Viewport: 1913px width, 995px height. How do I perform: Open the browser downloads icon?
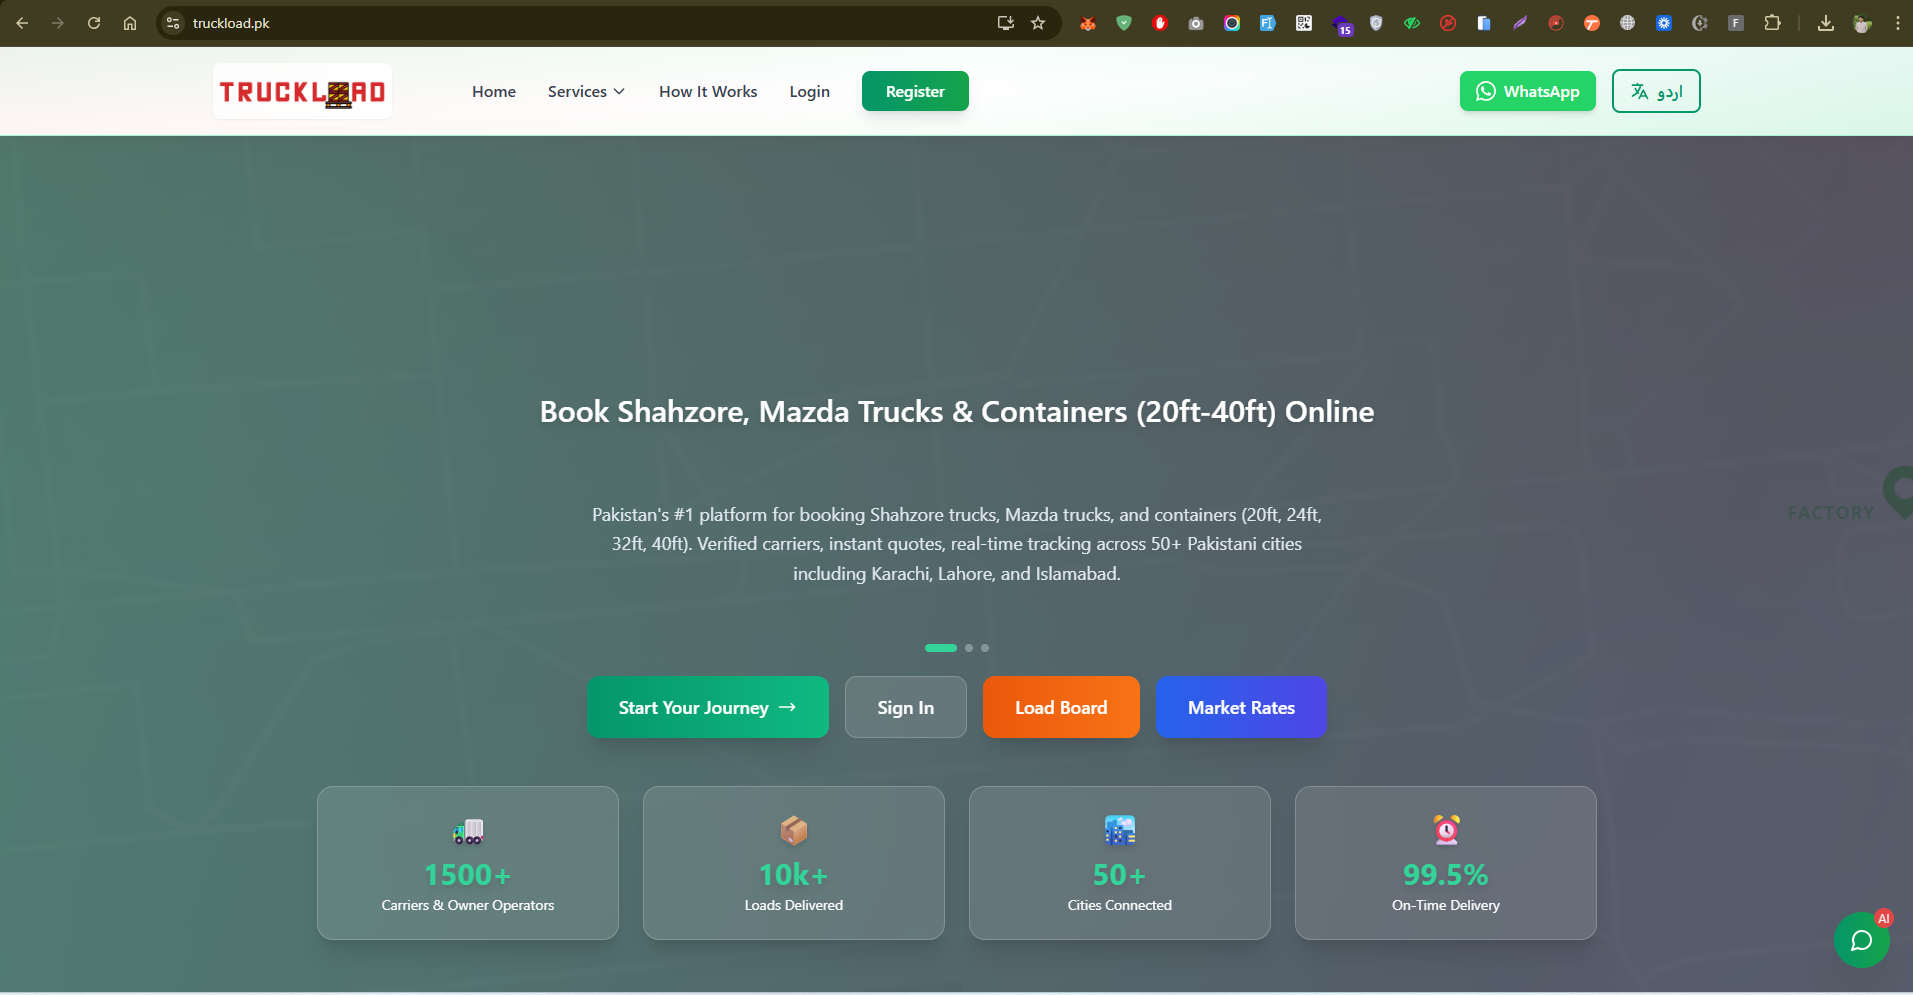(1825, 23)
